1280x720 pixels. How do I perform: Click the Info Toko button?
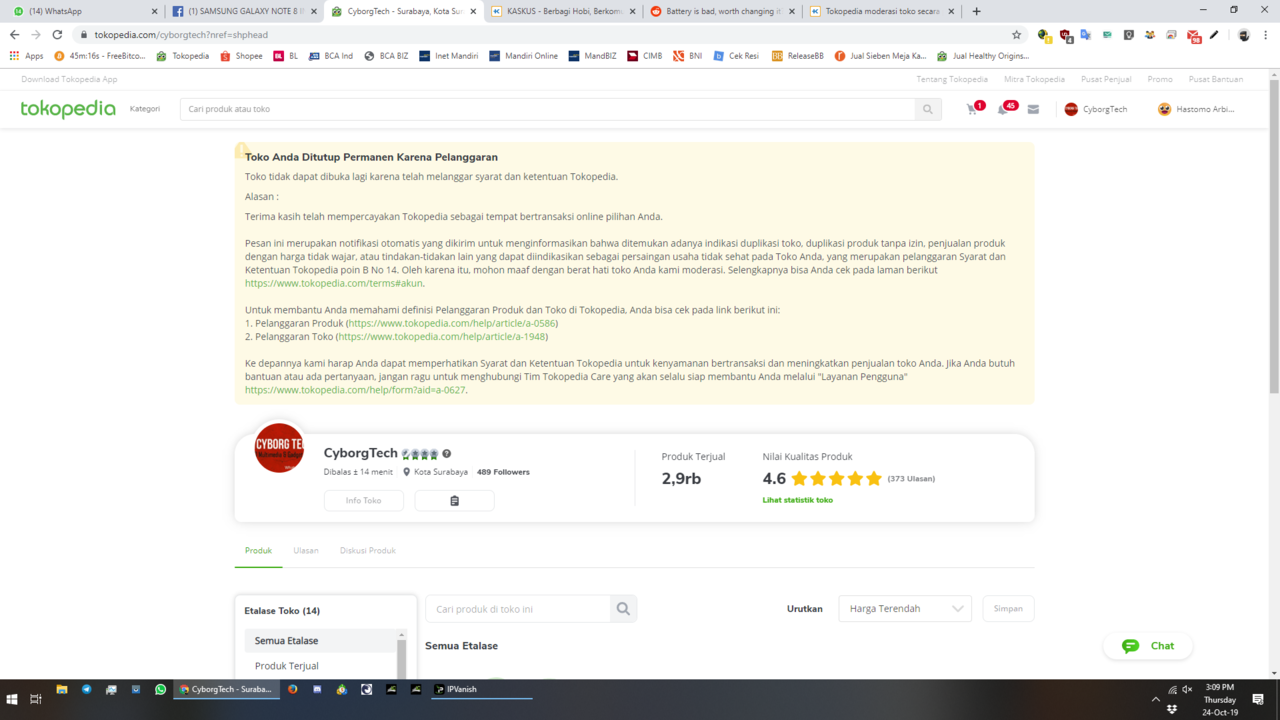click(x=364, y=500)
